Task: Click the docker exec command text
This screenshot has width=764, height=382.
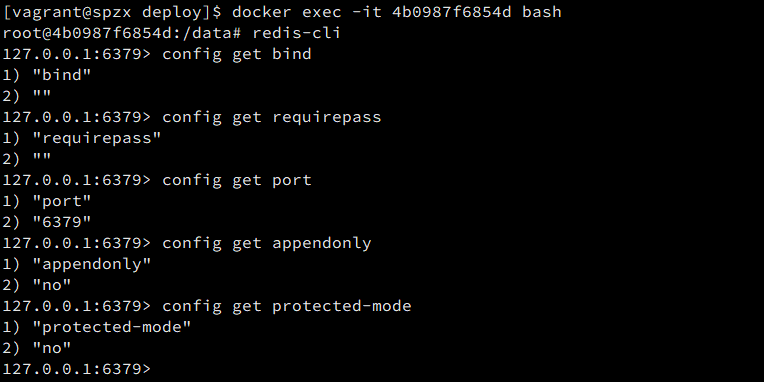Action: click(397, 12)
